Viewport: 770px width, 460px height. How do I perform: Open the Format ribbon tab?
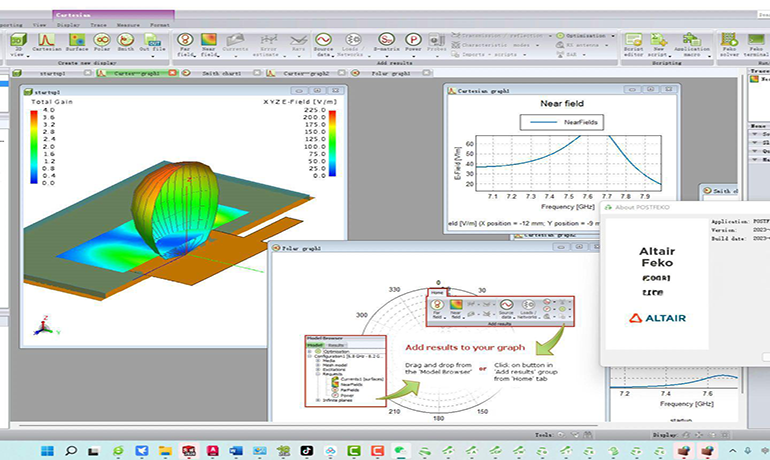click(x=160, y=25)
